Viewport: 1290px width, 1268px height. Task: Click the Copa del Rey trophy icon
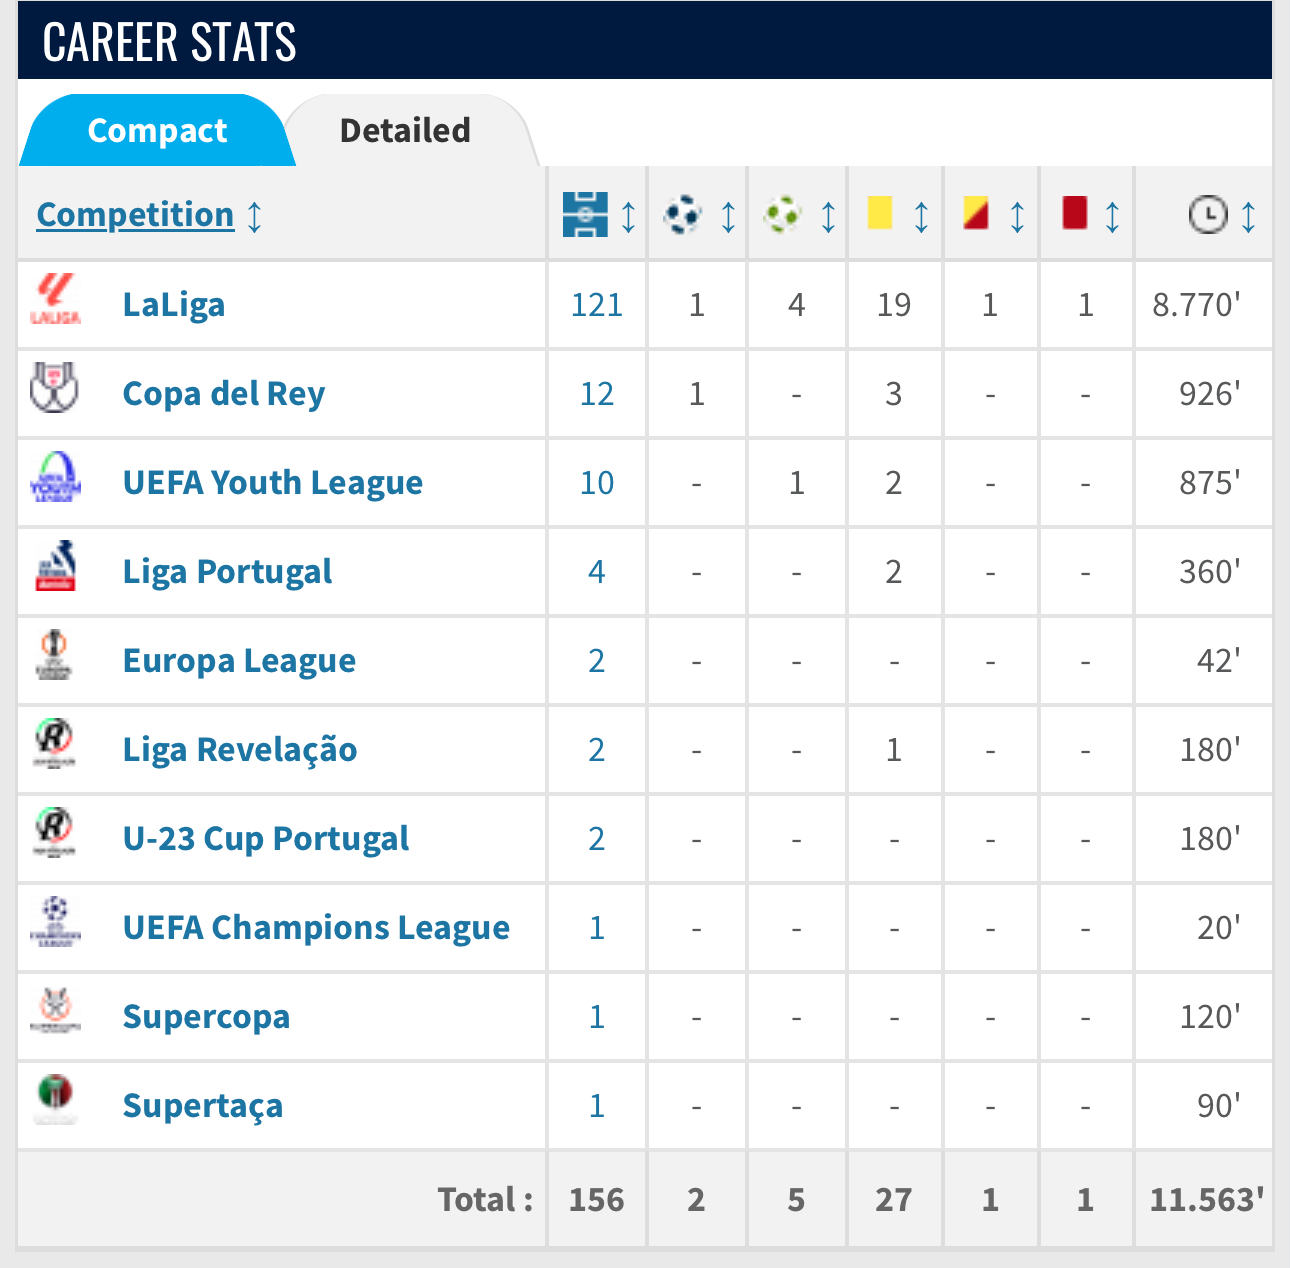coord(55,388)
